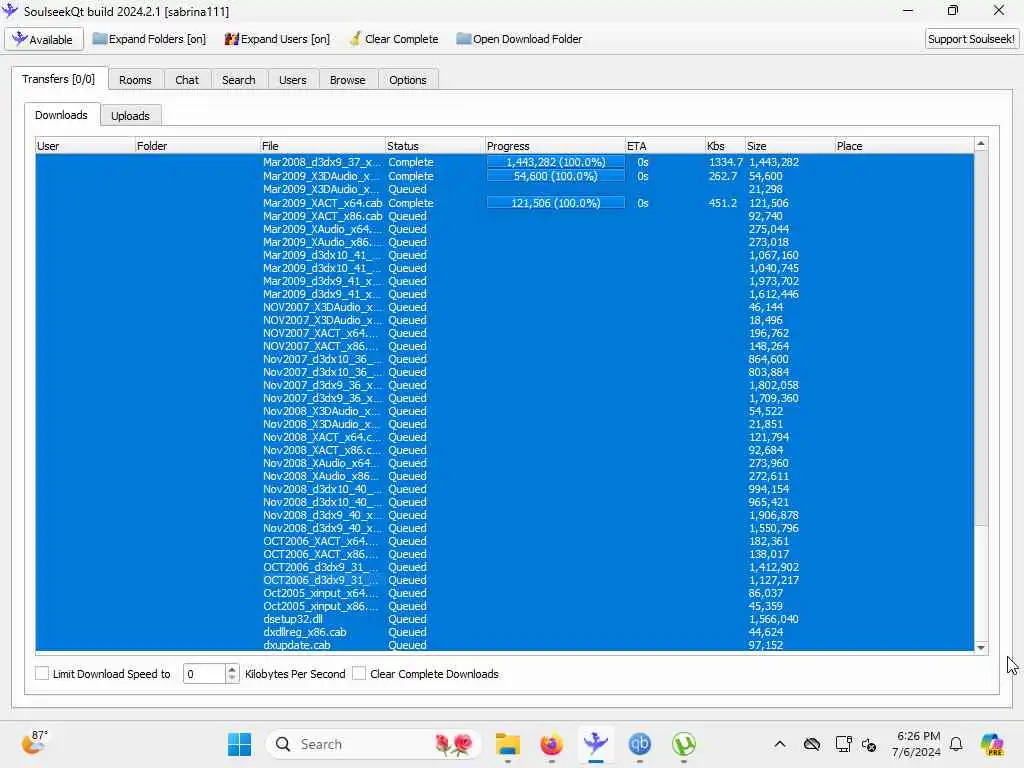Open Firefox from taskbar
The image size is (1024, 768).
click(552, 744)
